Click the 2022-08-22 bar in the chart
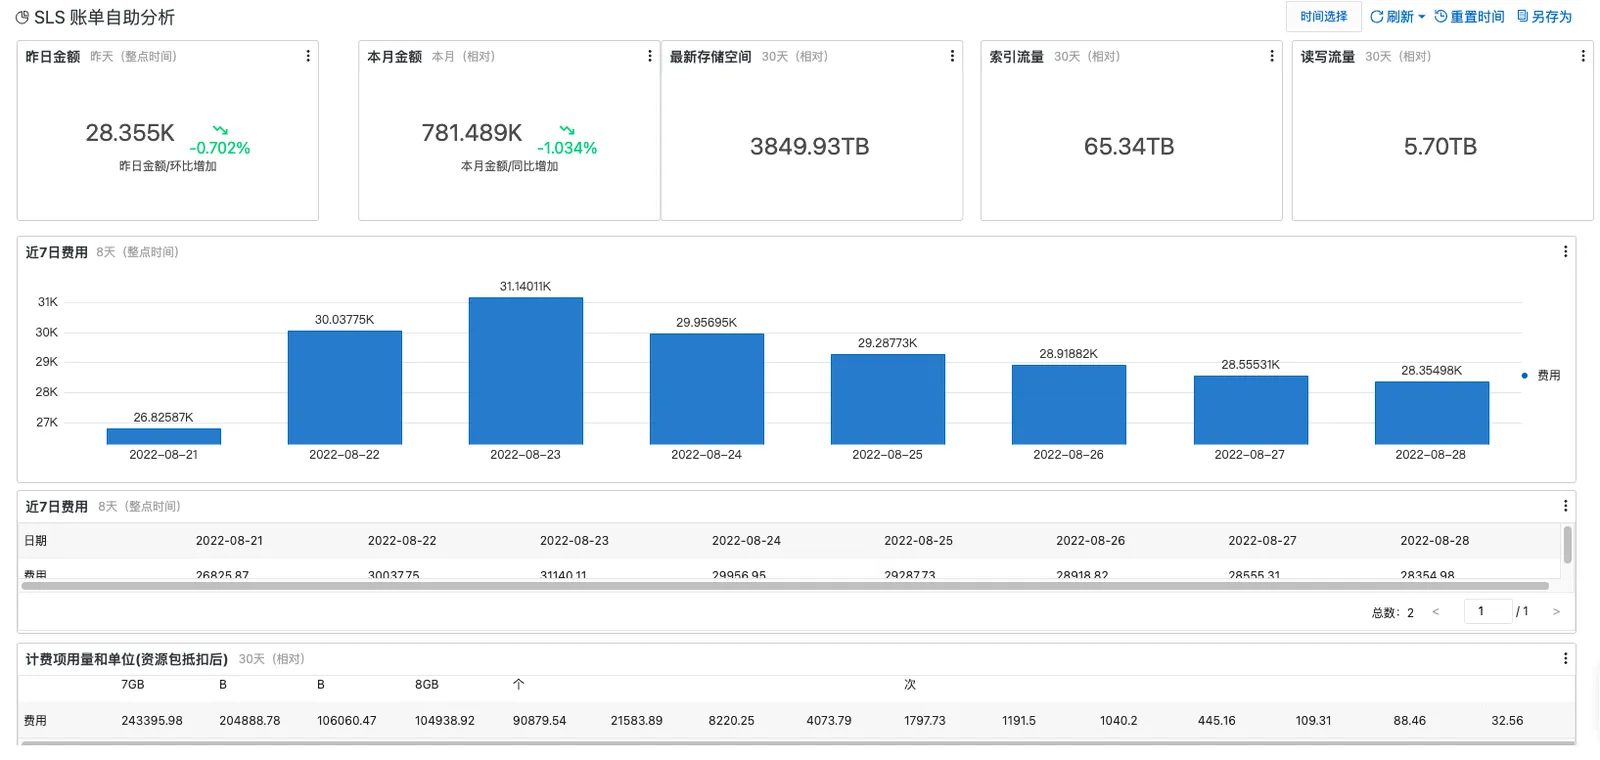 (x=345, y=387)
